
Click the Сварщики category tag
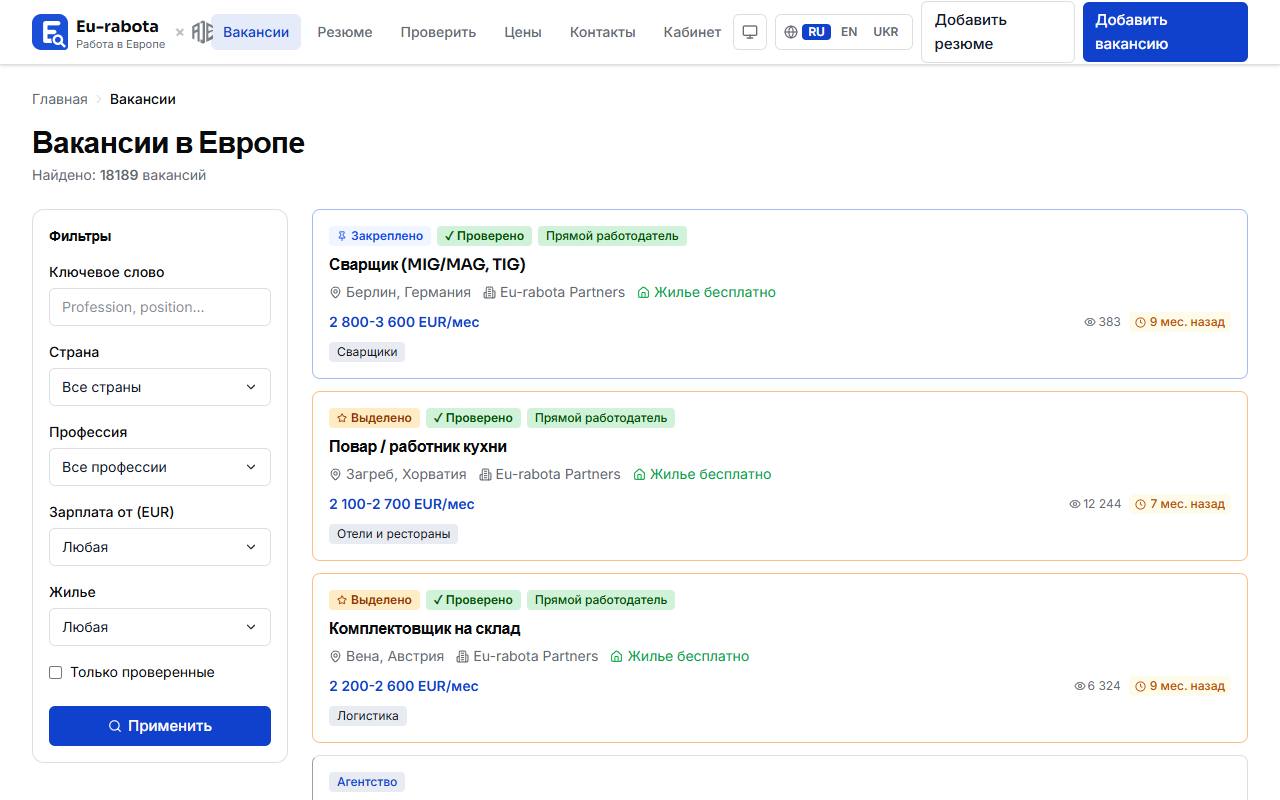click(x=367, y=352)
